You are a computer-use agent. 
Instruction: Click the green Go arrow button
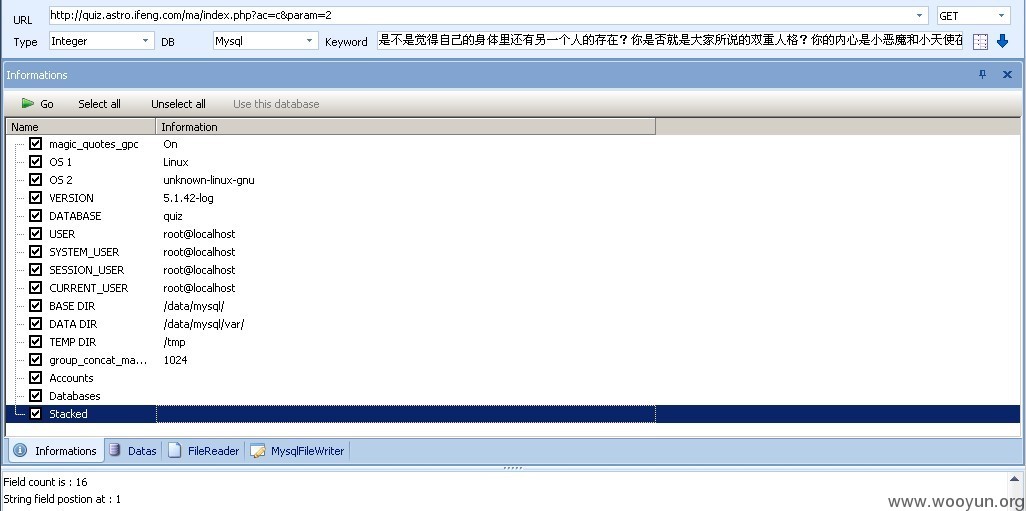point(27,103)
